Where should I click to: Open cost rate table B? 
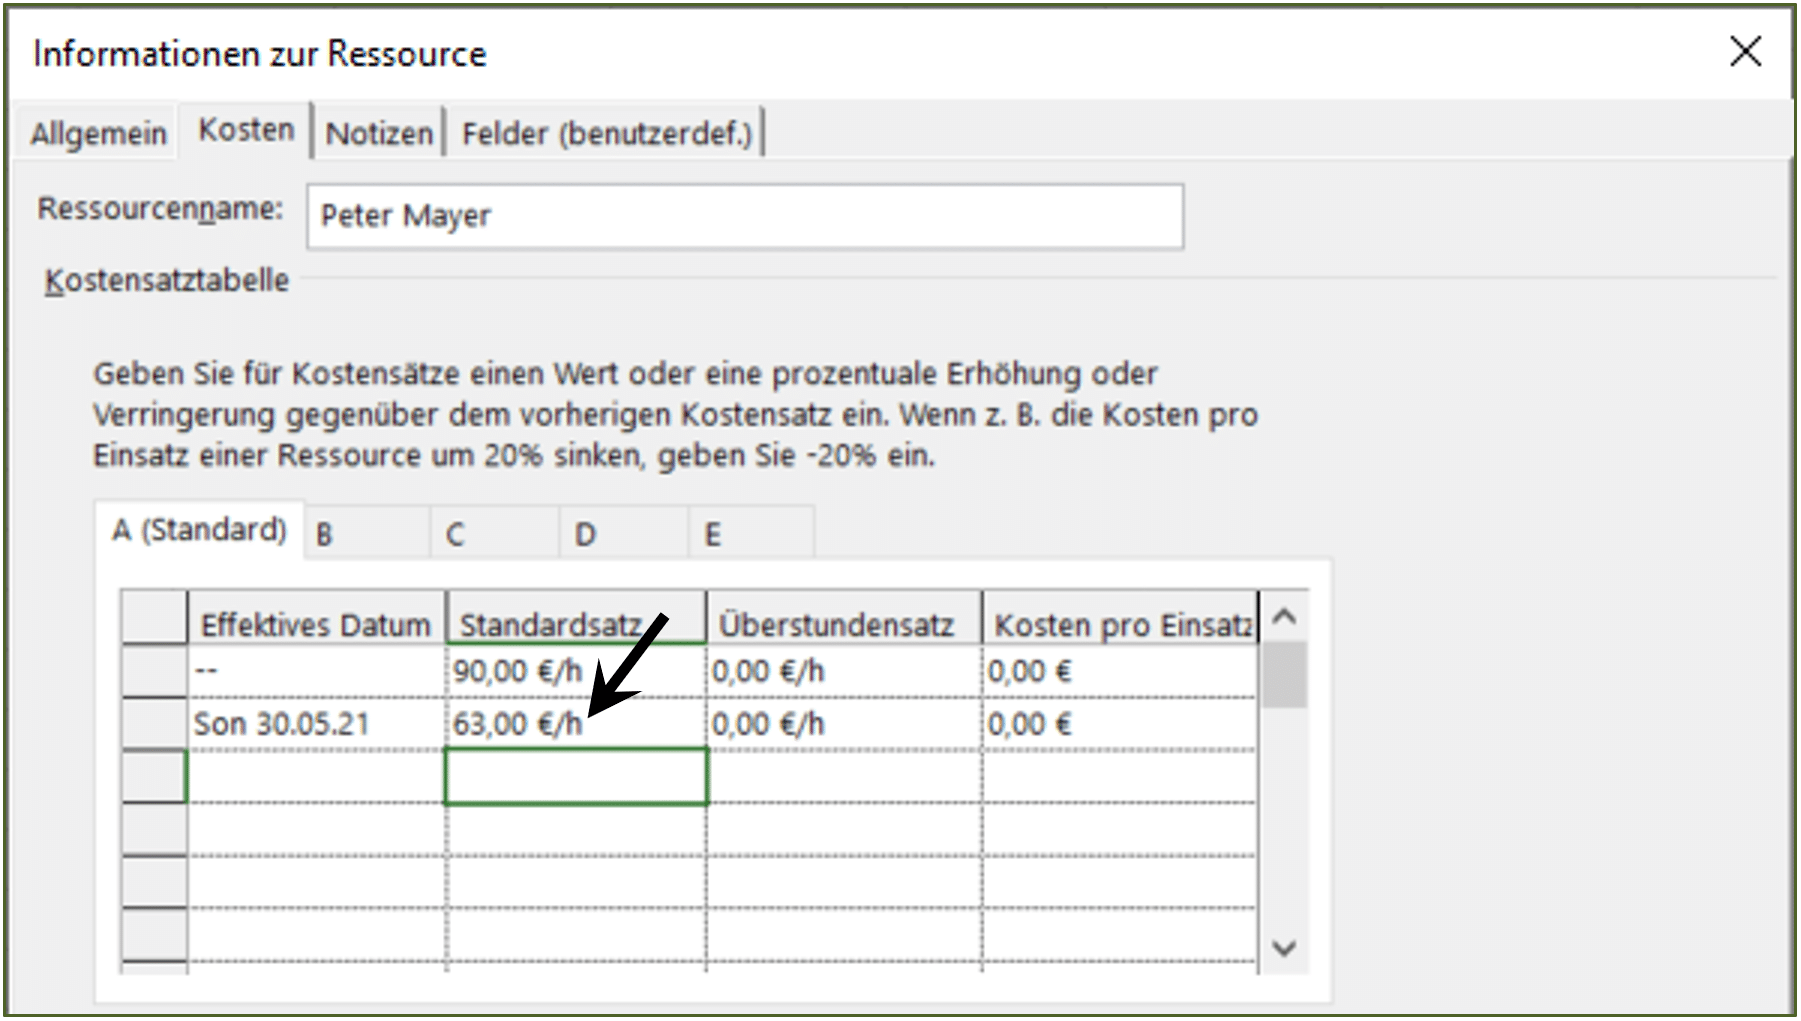pos(367,533)
